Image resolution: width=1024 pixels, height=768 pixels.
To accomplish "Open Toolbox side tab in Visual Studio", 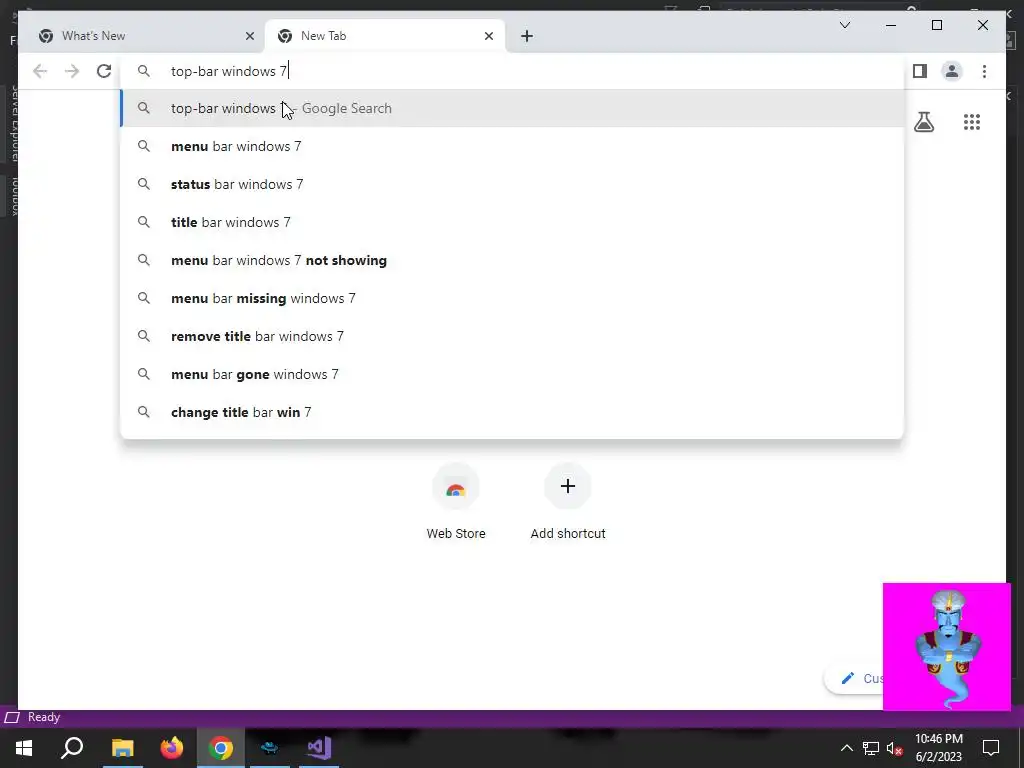I will tap(13, 195).
